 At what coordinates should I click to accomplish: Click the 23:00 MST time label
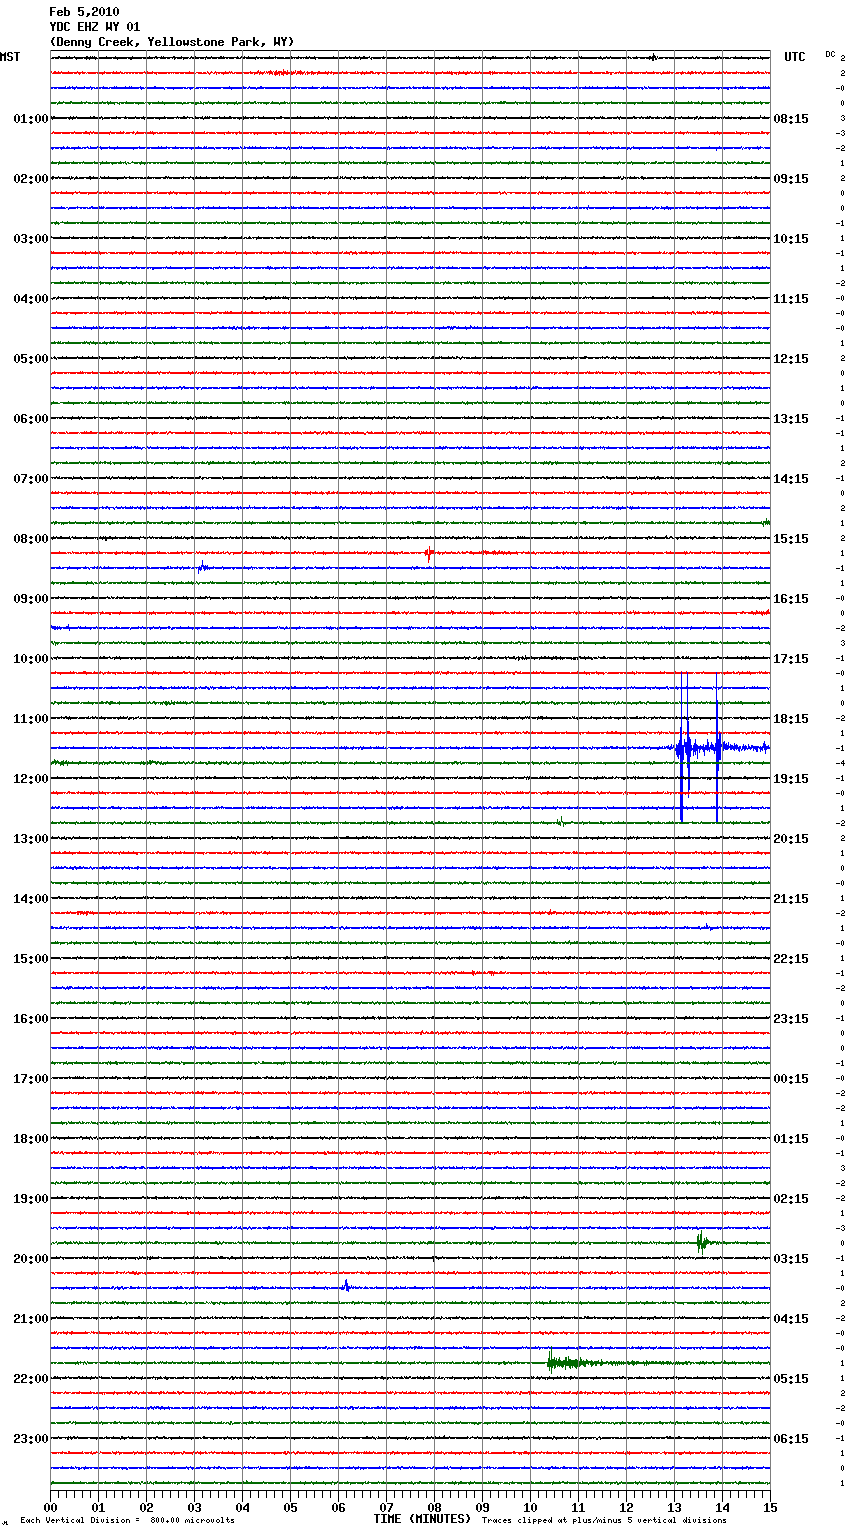click(x=31, y=1439)
